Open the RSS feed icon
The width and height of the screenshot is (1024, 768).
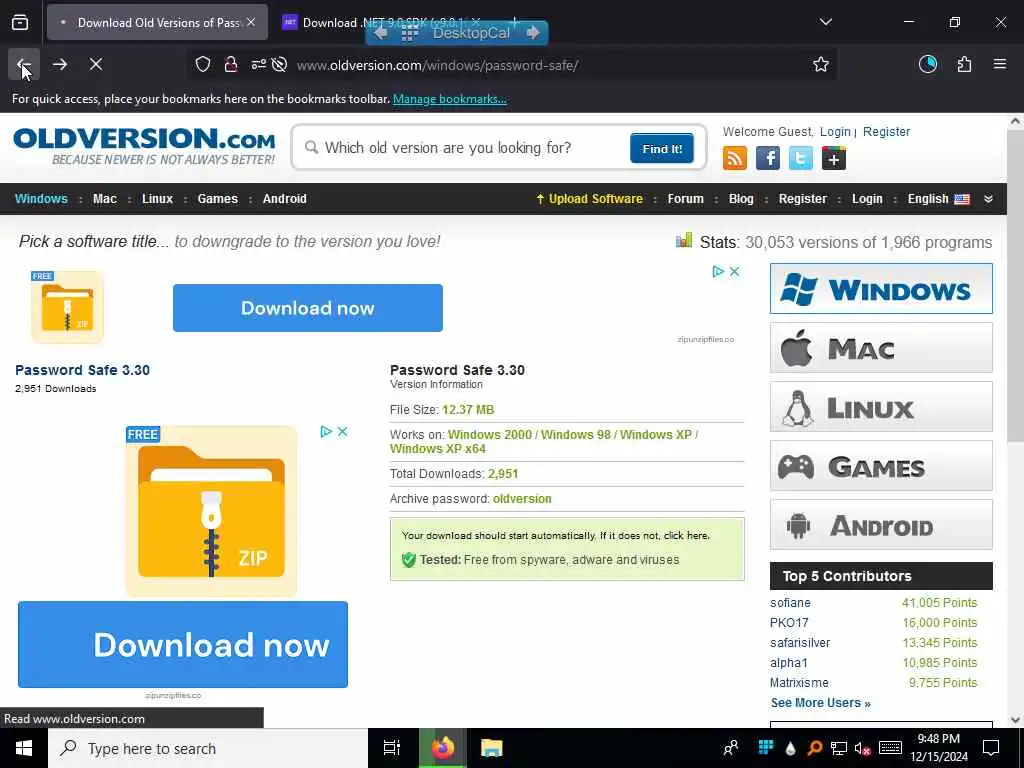pos(735,158)
